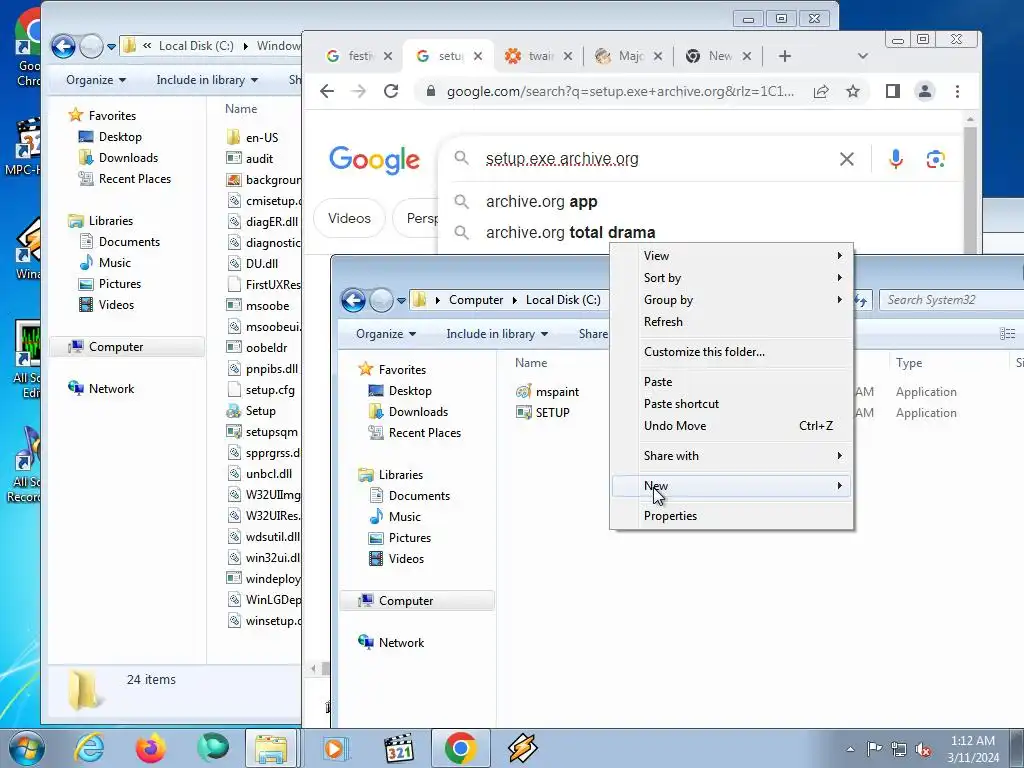Select the Videos search filter chip
This screenshot has height=768, width=1024.
click(x=349, y=218)
